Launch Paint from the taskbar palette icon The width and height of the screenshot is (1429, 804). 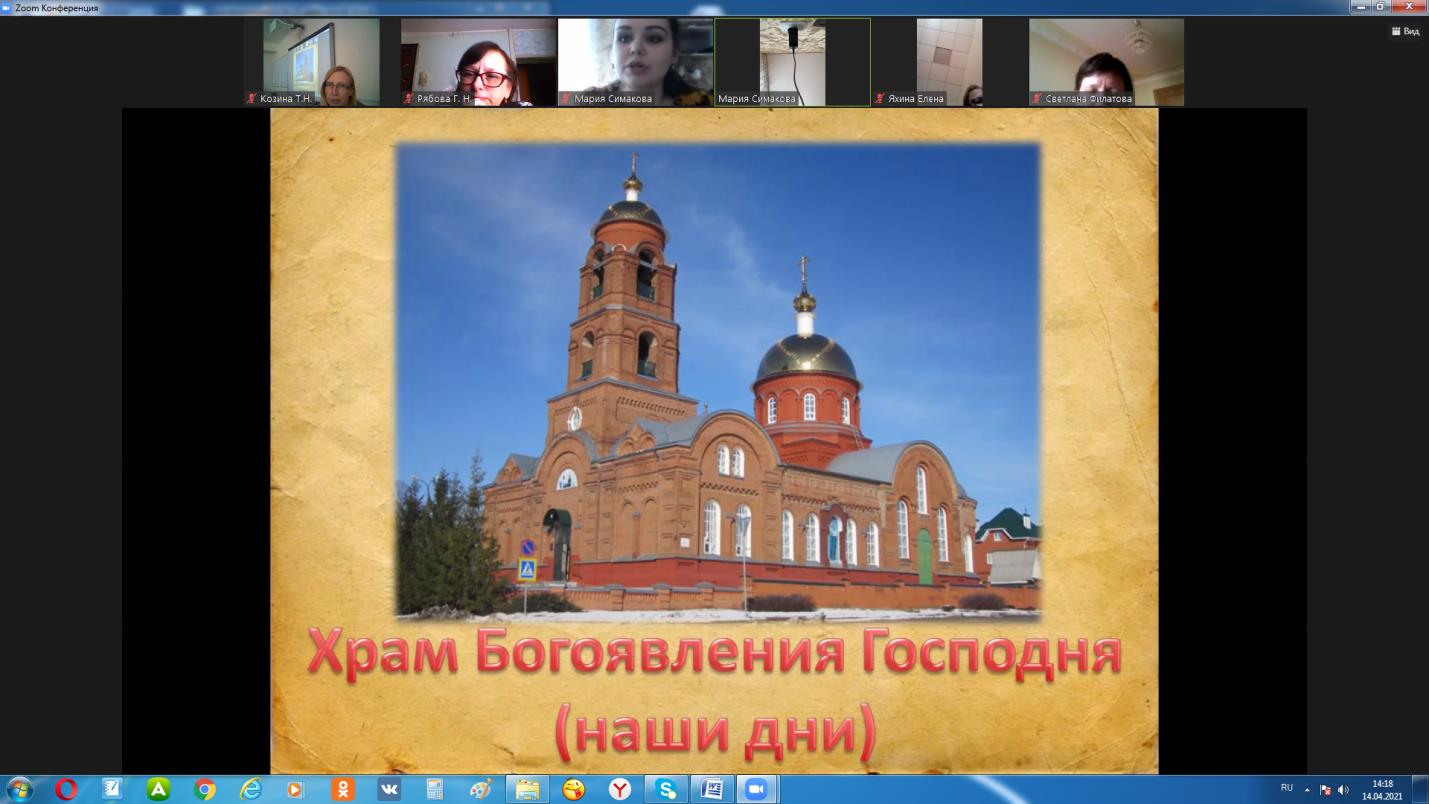click(x=480, y=789)
